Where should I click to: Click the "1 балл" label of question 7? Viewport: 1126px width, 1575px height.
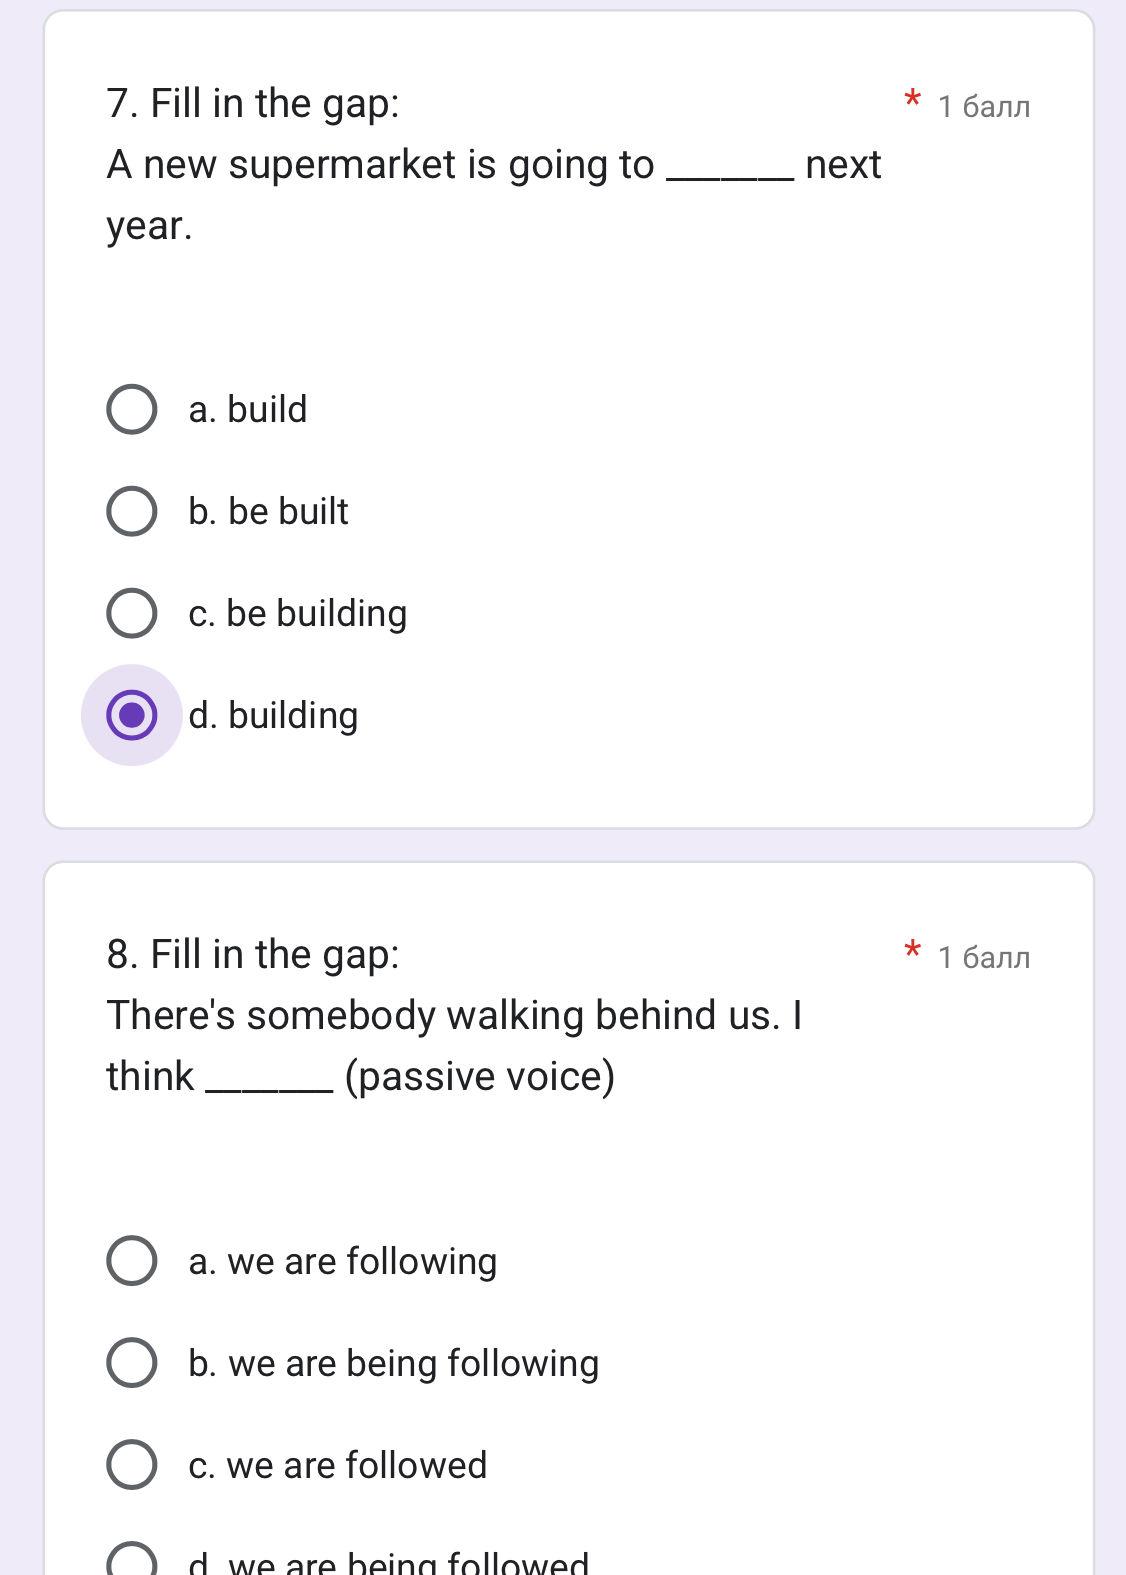984,106
